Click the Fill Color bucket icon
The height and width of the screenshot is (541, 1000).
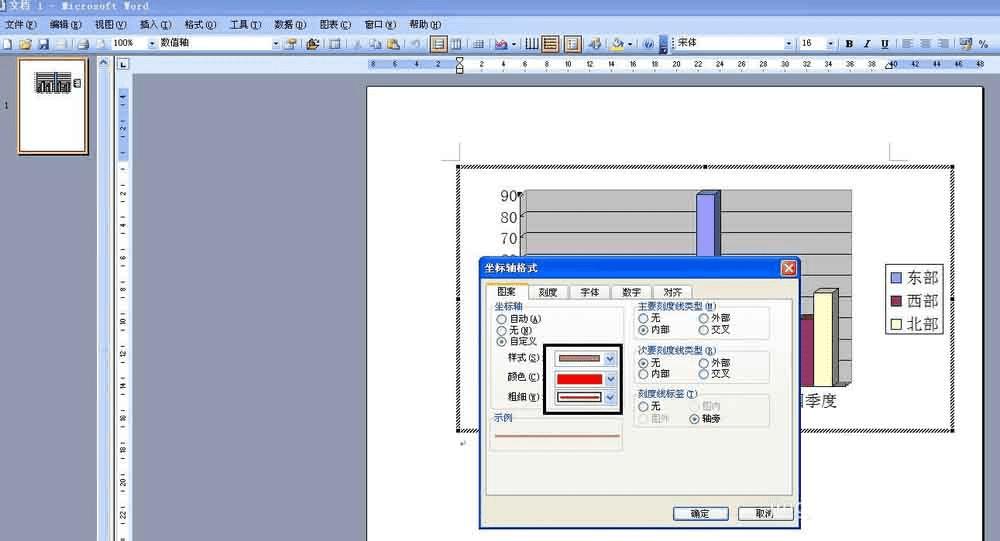click(x=617, y=43)
